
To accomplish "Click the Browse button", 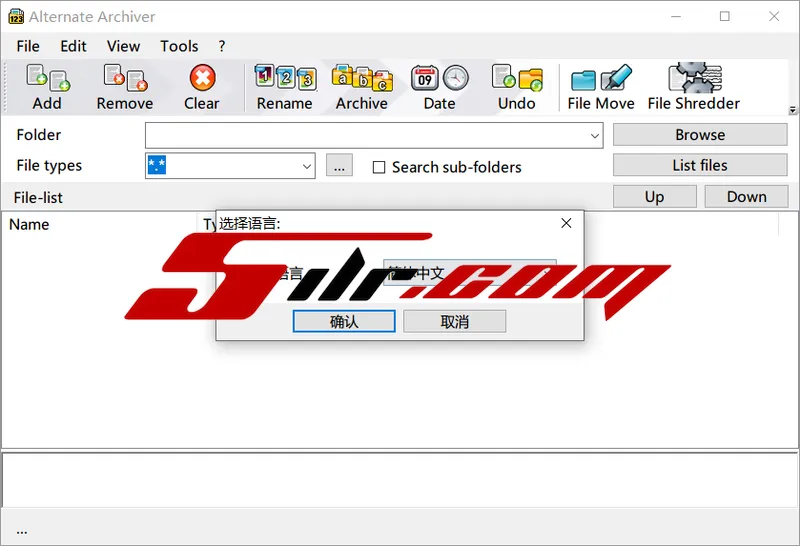I will [700, 135].
